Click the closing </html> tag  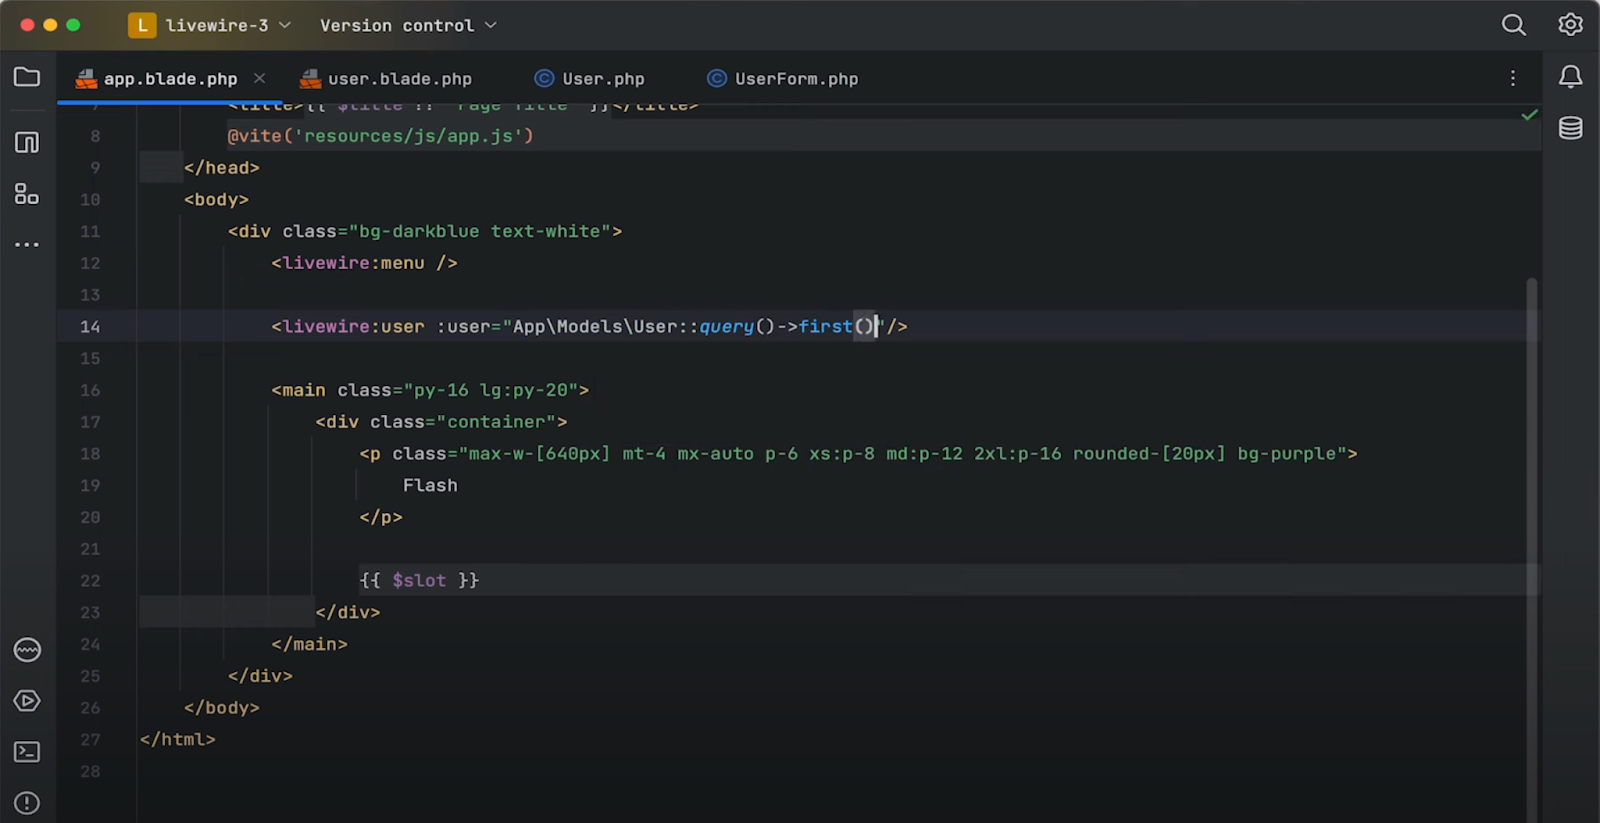pos(177,739)
